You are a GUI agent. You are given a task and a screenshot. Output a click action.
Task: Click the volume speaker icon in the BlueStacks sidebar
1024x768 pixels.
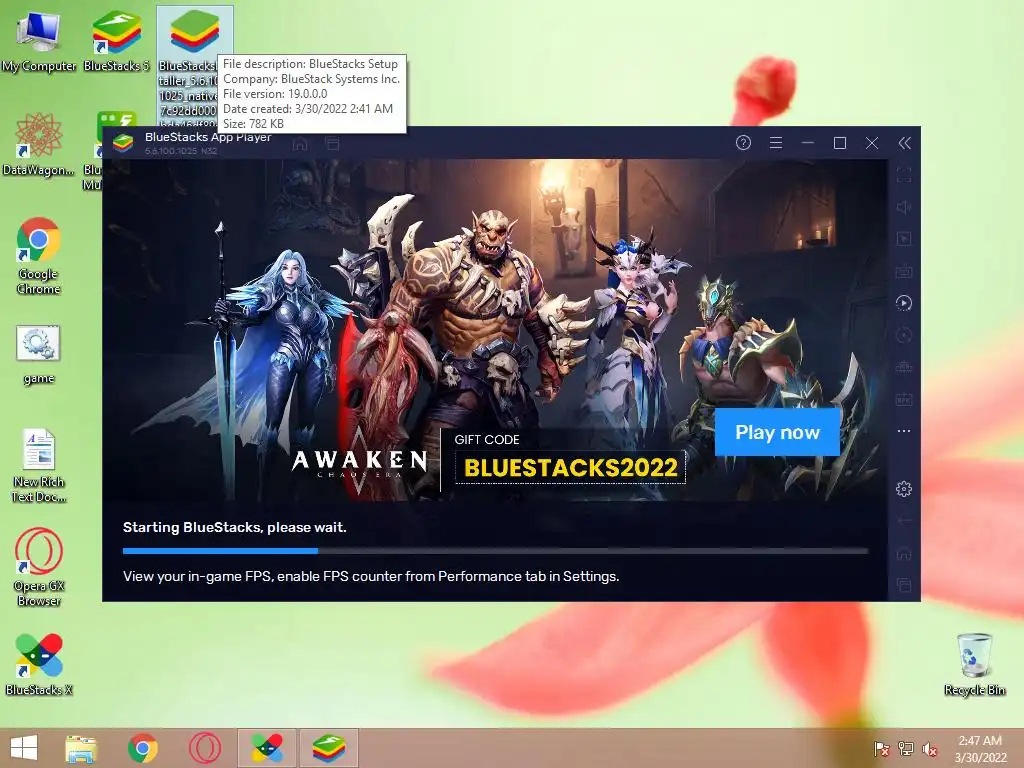904,207
